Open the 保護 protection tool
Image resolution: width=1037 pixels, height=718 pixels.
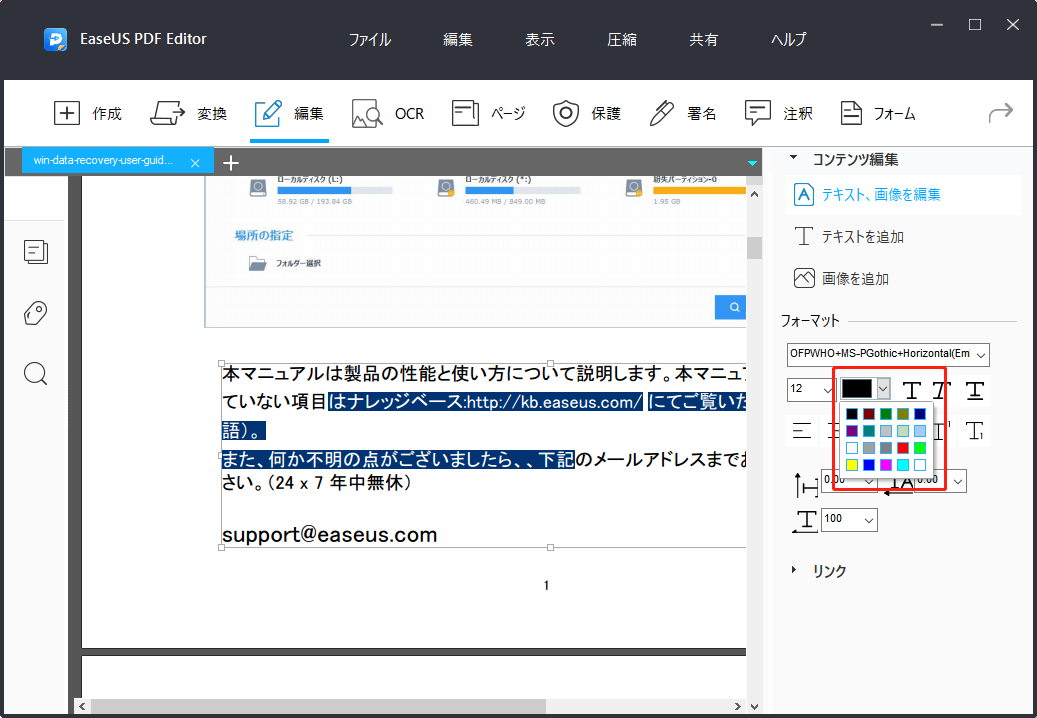(x=587, y=113)
